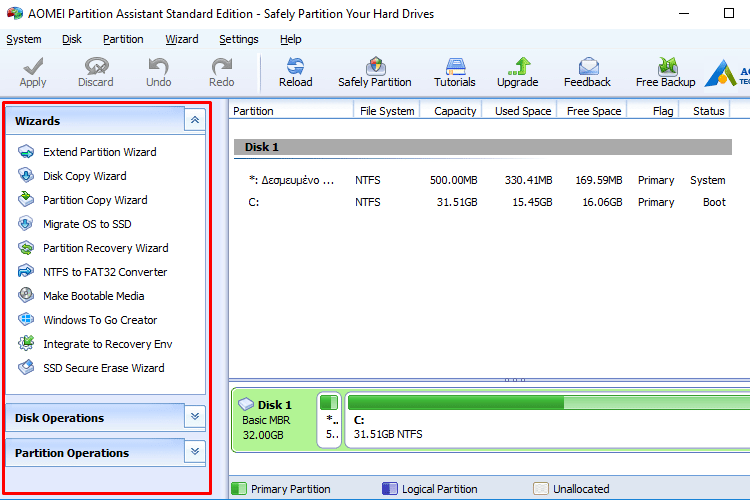
Task: Click the Discard toolbar icon
Action: 96,67
